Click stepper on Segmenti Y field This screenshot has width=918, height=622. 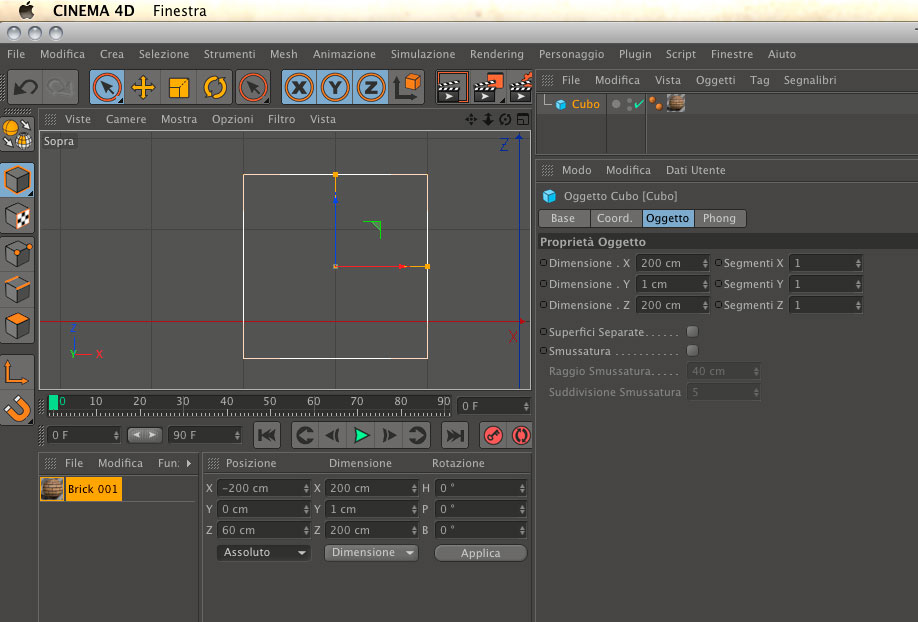click(858, 285)
